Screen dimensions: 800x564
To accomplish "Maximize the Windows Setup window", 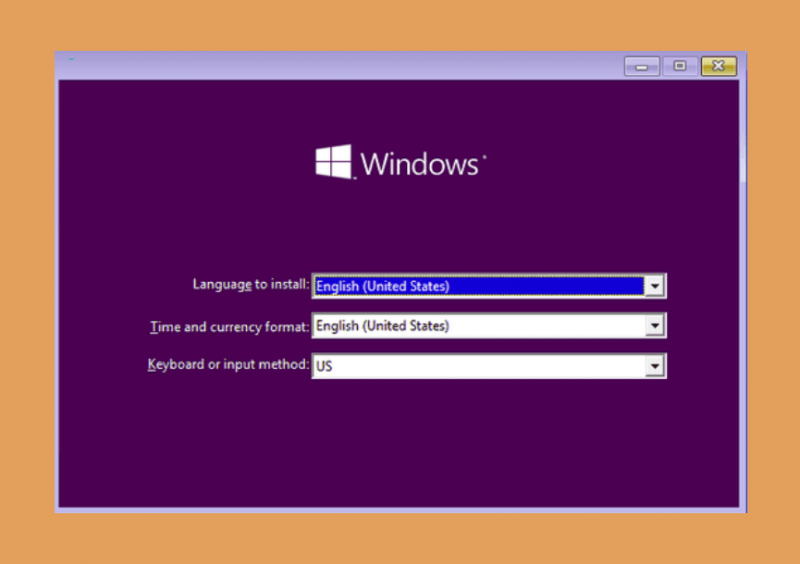I will (x=680, y=66).
